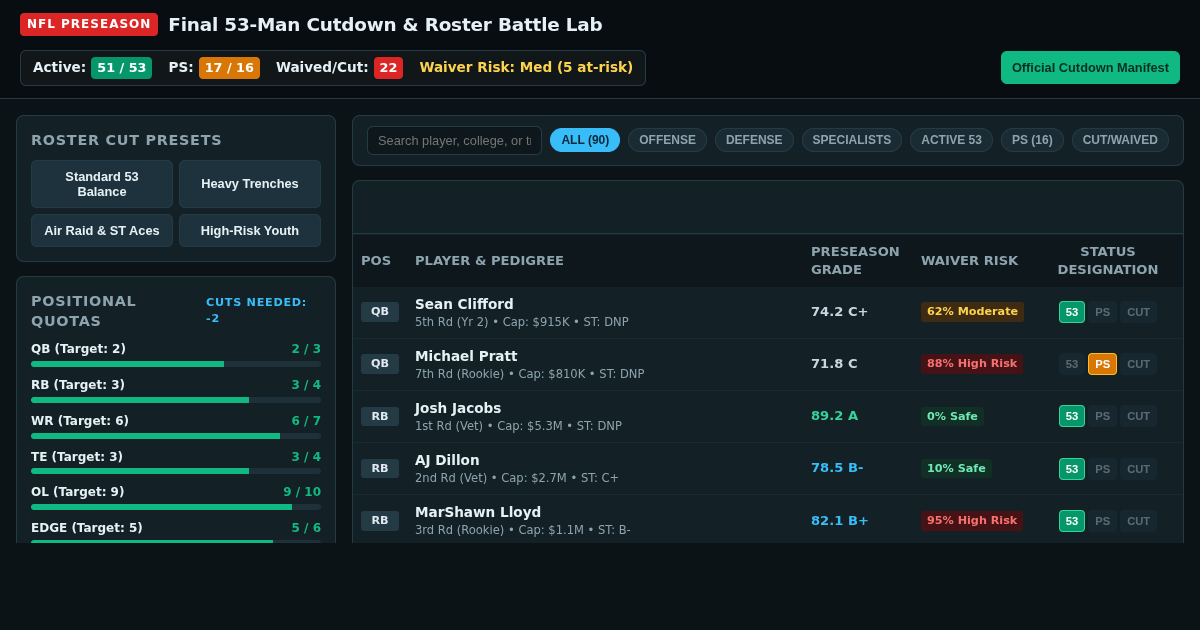Click the STATUS DESIGNATION column header
The width and height of the screenshot is (1200, 630).
[x=1108, y=261]
